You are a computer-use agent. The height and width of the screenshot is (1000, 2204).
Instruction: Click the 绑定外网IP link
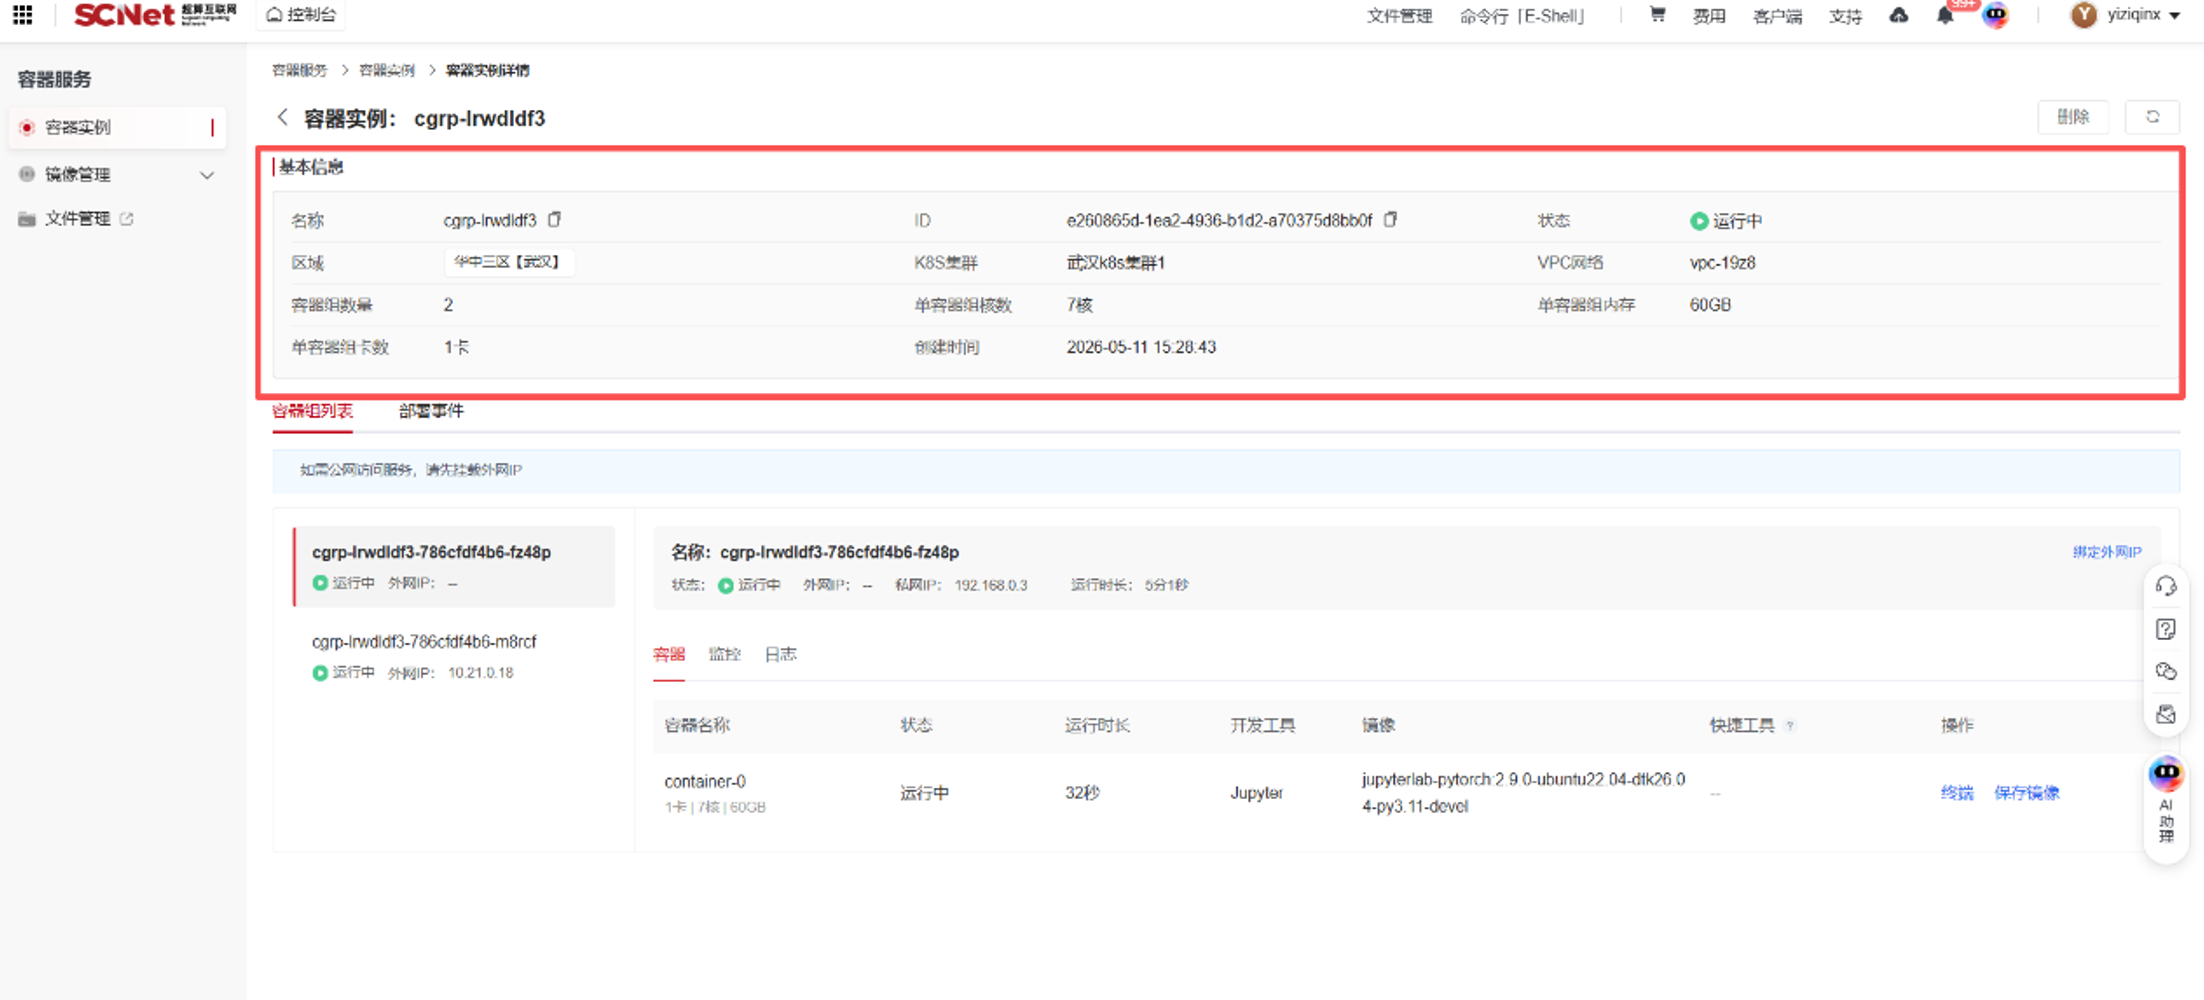coord(2106,552)
